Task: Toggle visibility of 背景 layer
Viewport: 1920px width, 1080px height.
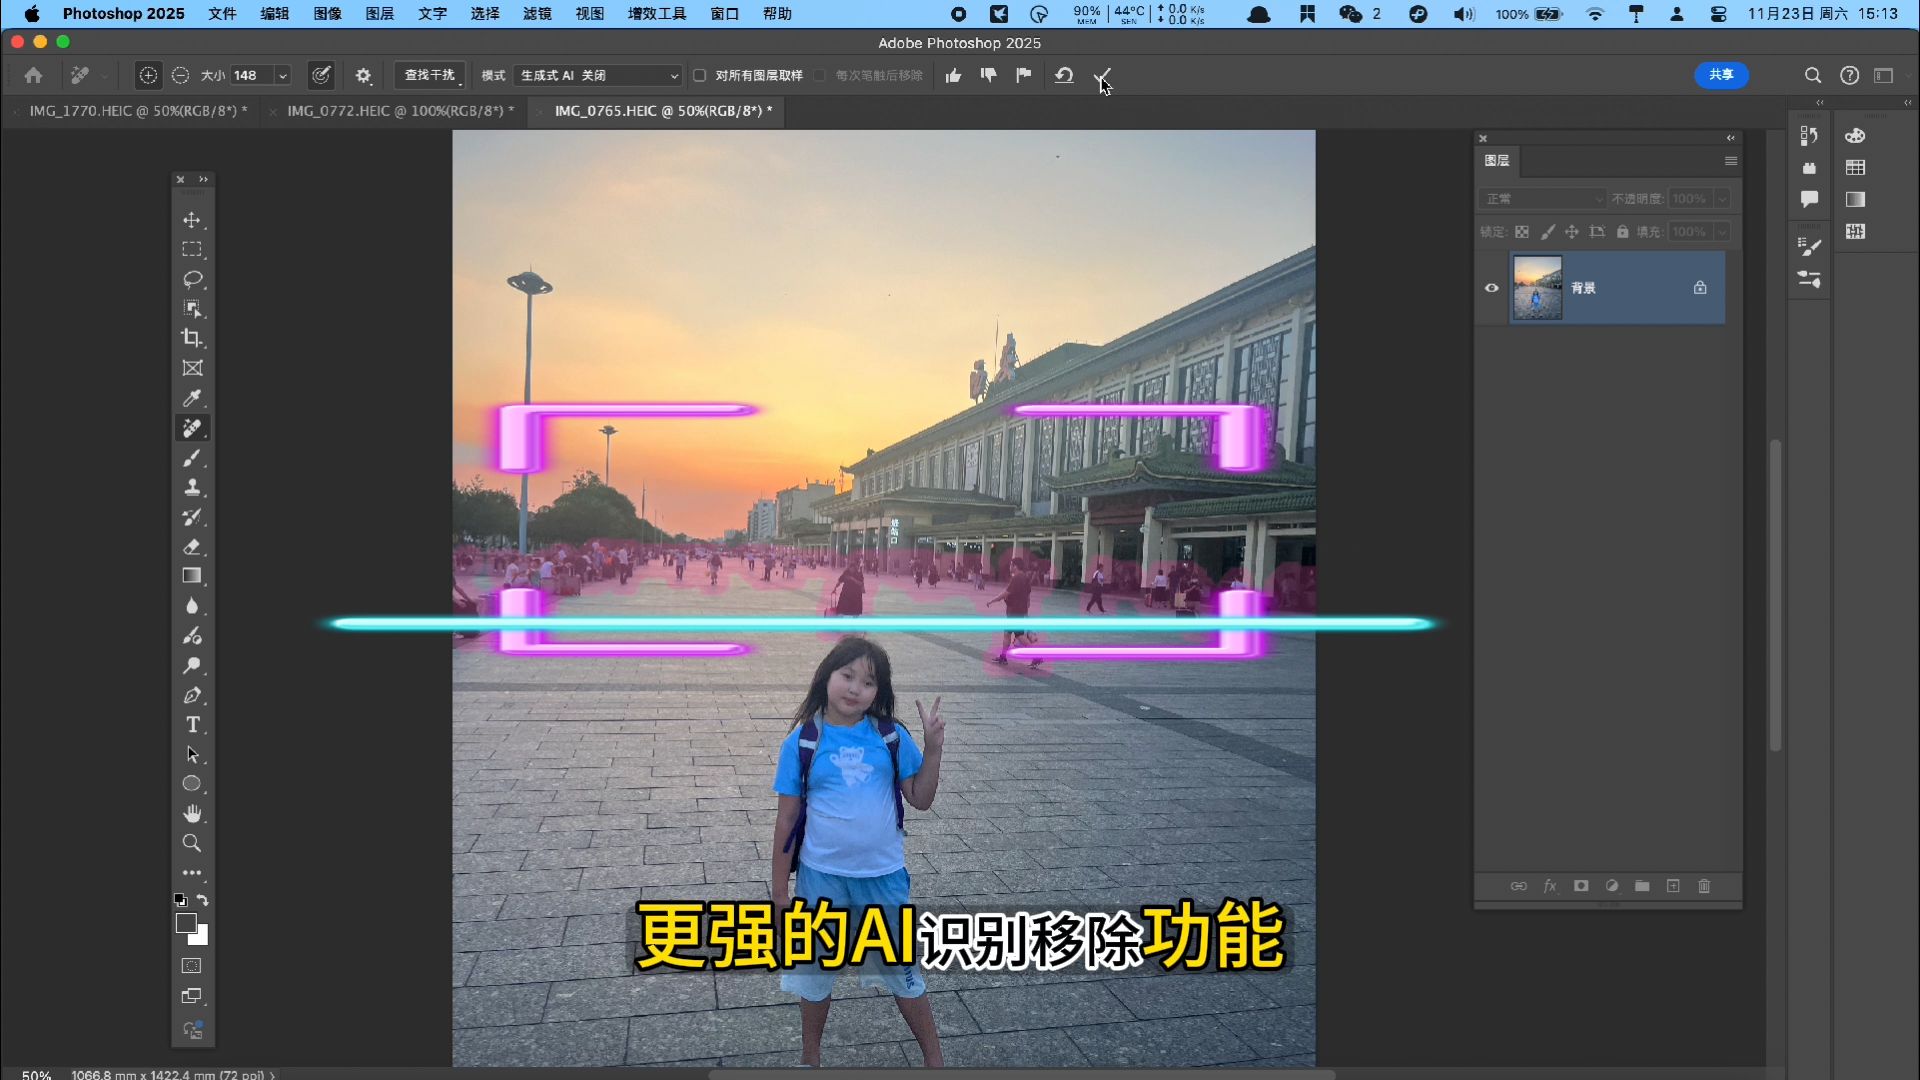Action: (1491, 287)
